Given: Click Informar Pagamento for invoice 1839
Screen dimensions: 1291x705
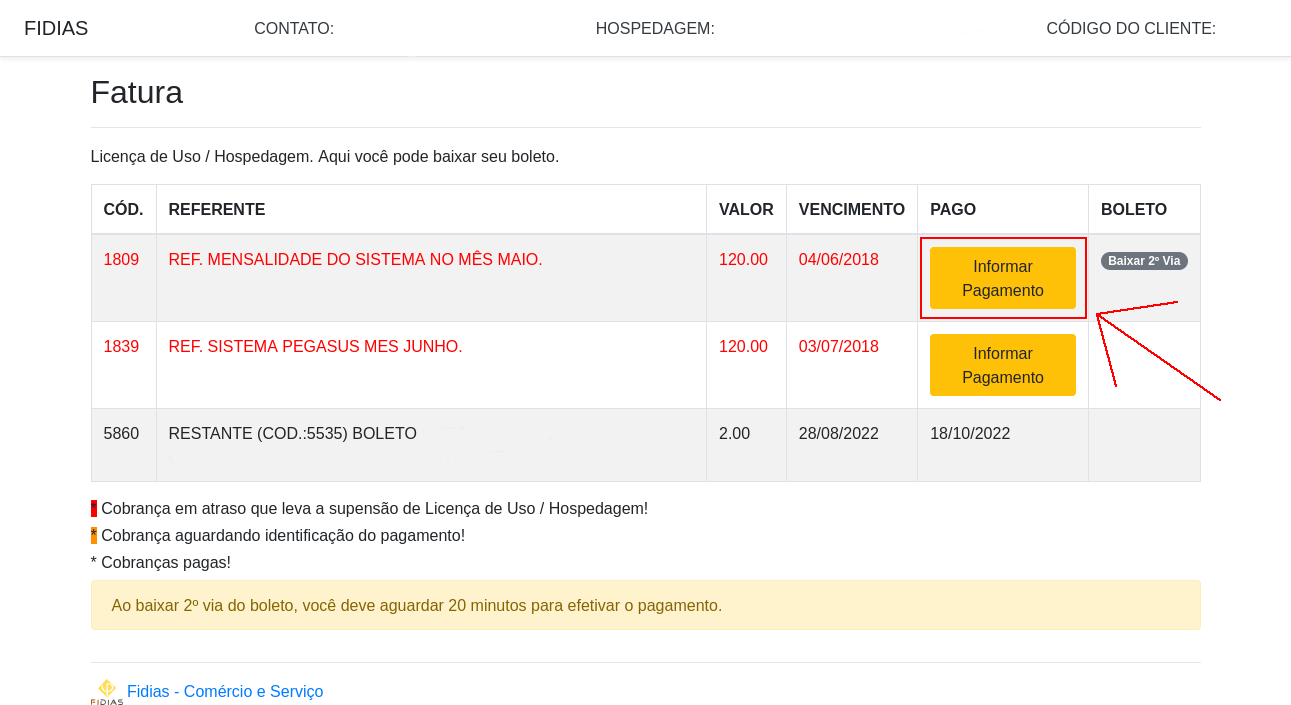Looking at the screenshot, I should click(1002, 364).
